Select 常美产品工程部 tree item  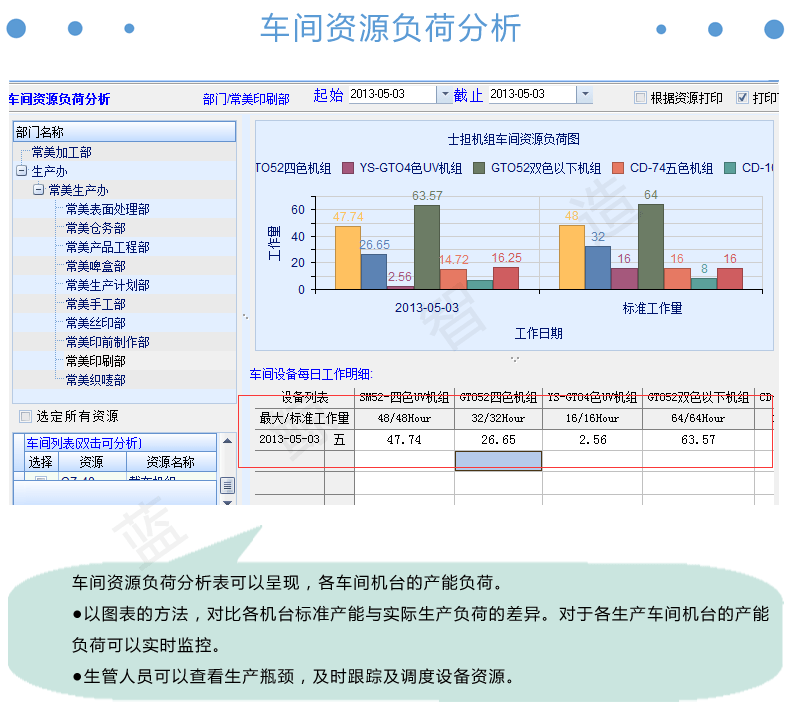pos(107,247)
